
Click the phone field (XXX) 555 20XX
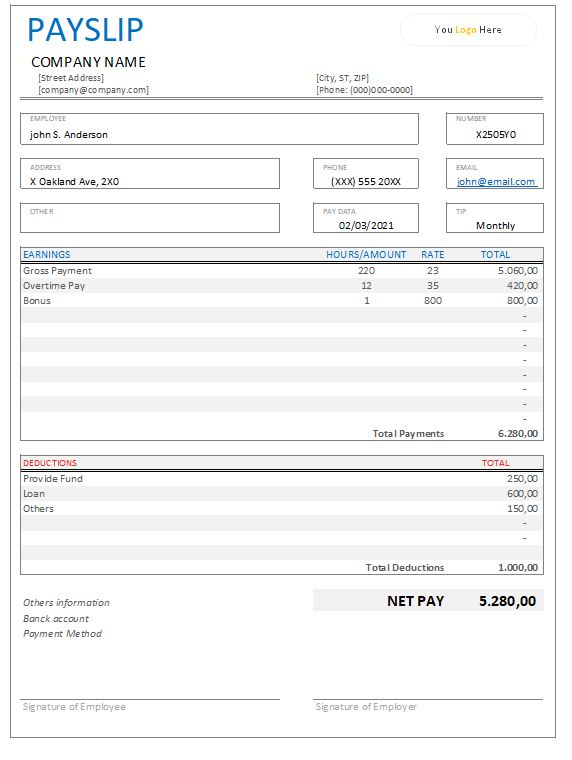tap(365, 174)
